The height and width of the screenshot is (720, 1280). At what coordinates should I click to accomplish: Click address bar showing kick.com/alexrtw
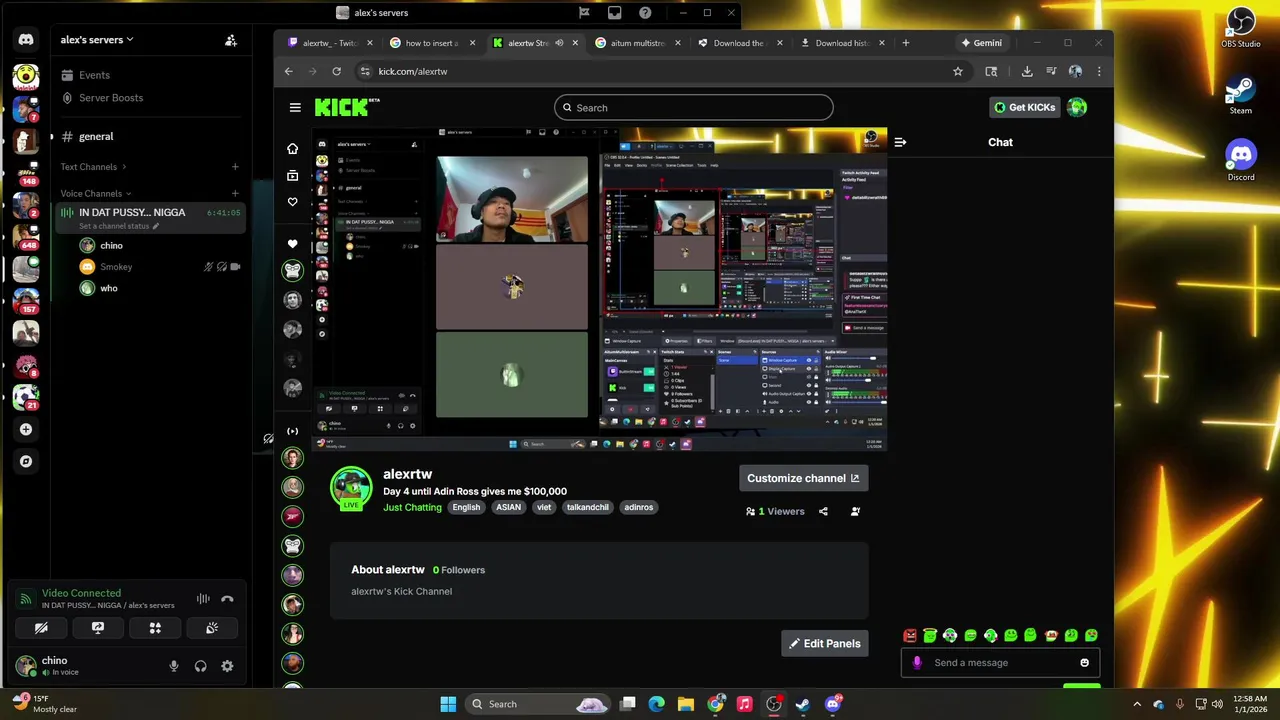point(655,72)
